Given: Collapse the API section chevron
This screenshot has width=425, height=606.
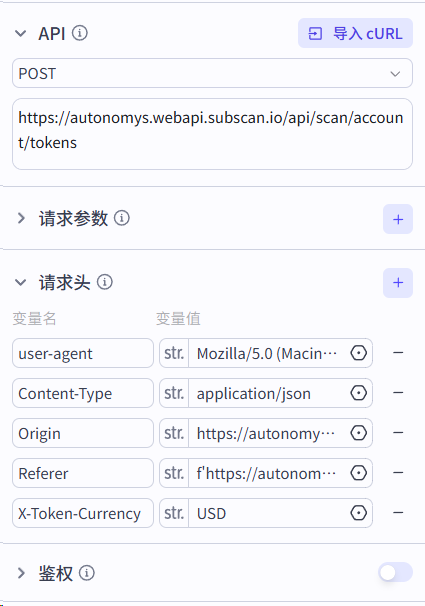Looking at the screenshot, I should click(20, 34).
